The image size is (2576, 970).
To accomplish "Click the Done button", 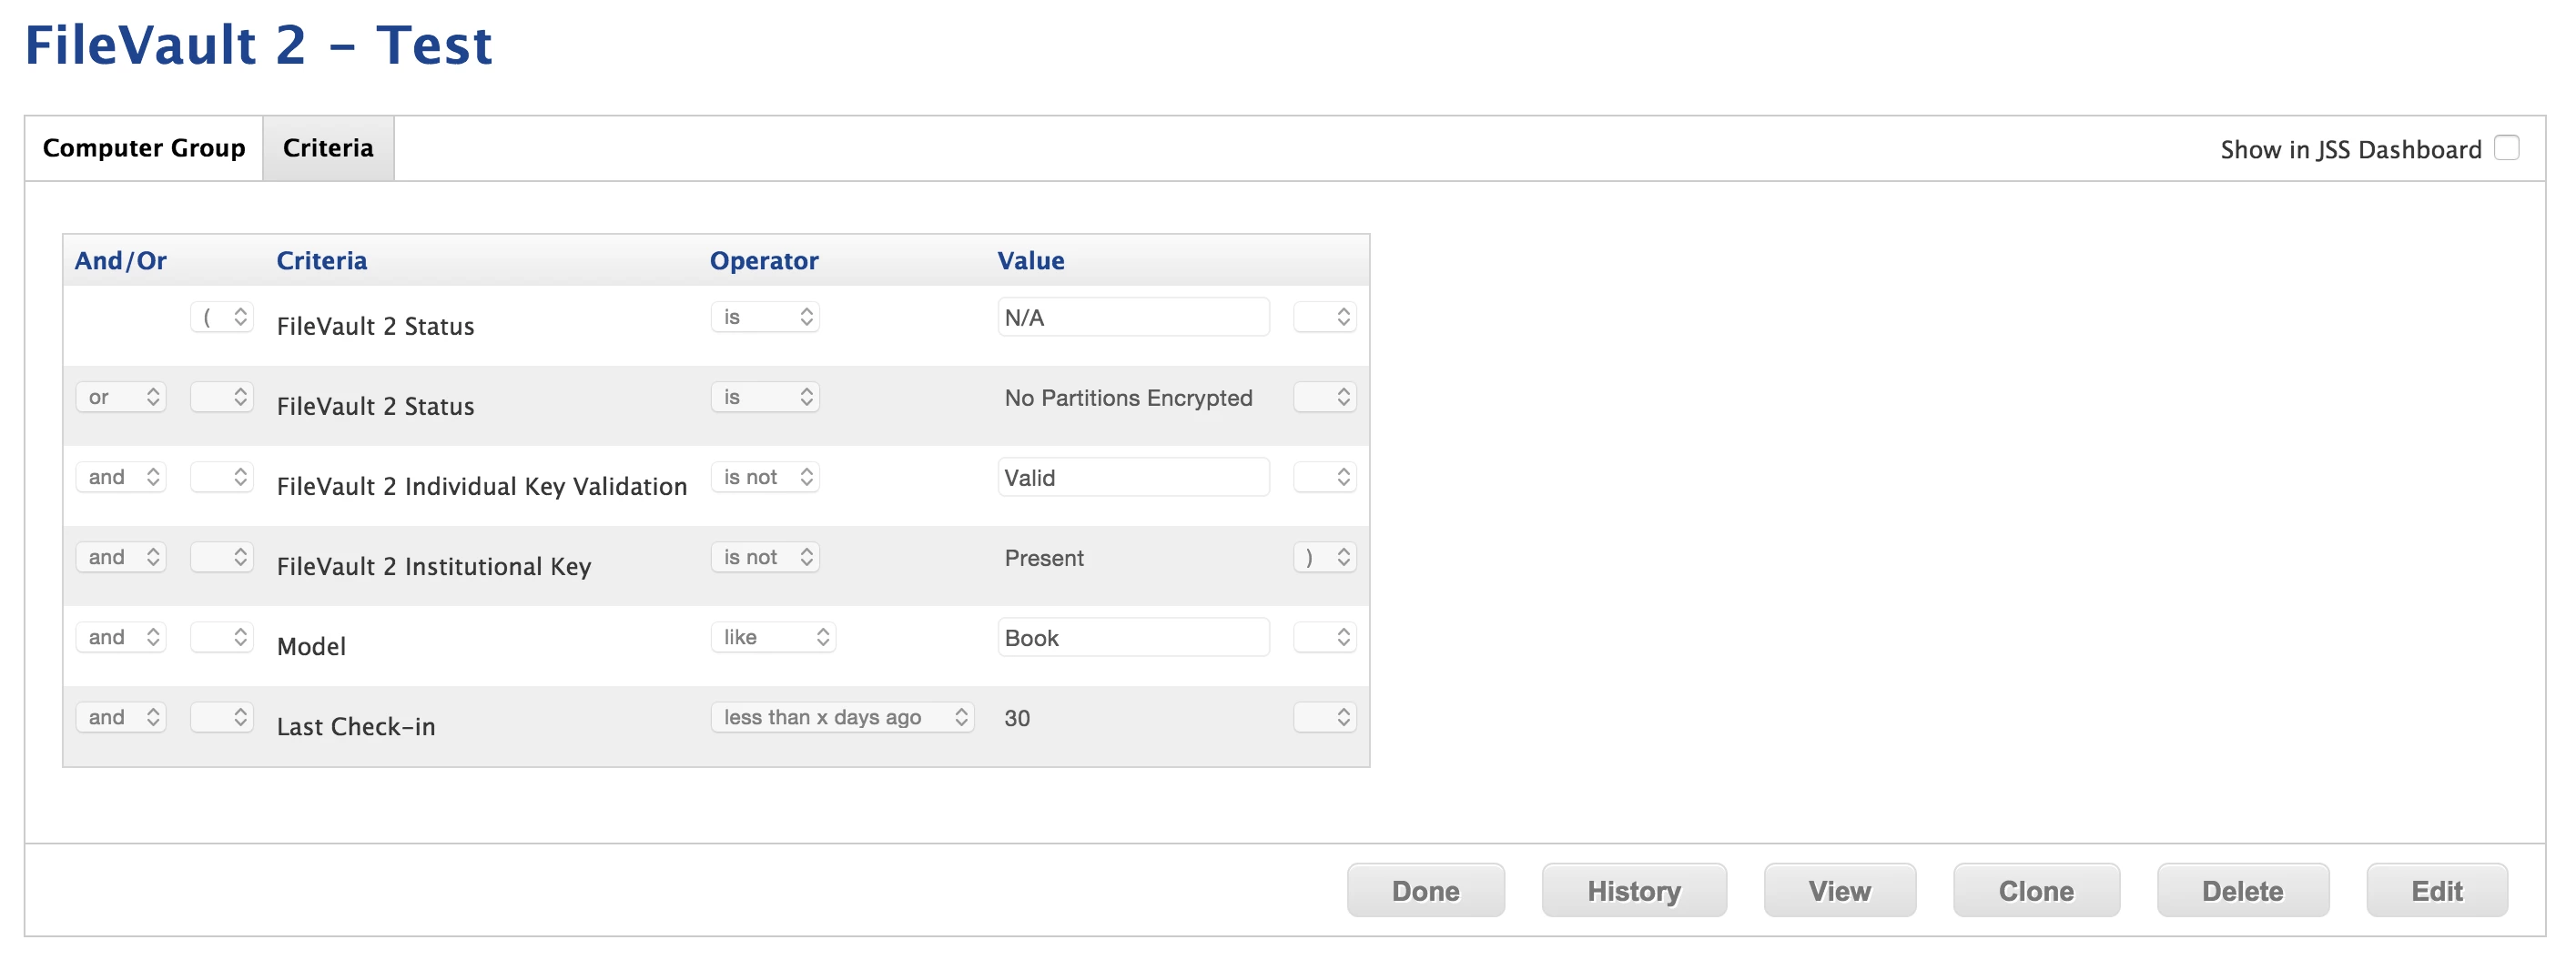I will point(1426,890).
